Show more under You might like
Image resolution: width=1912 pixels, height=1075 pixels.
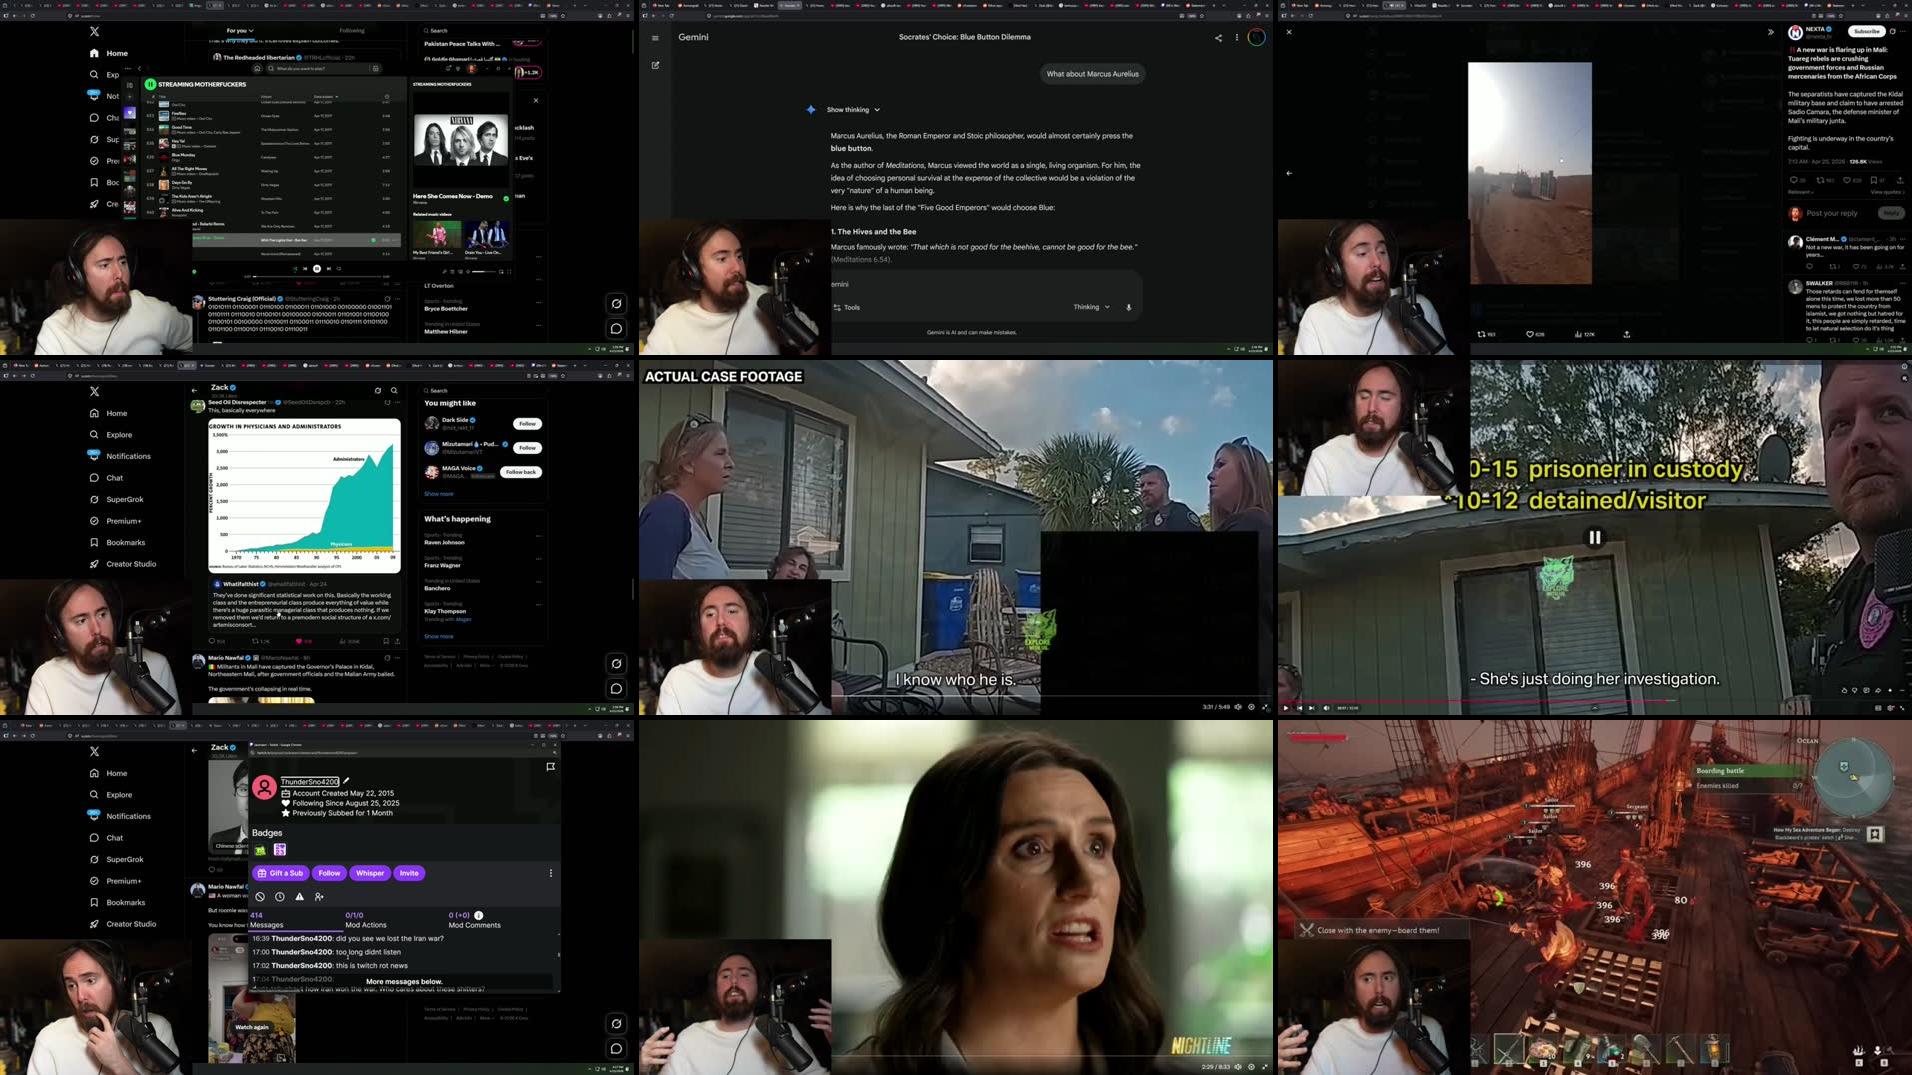click(x=438, y=494)
